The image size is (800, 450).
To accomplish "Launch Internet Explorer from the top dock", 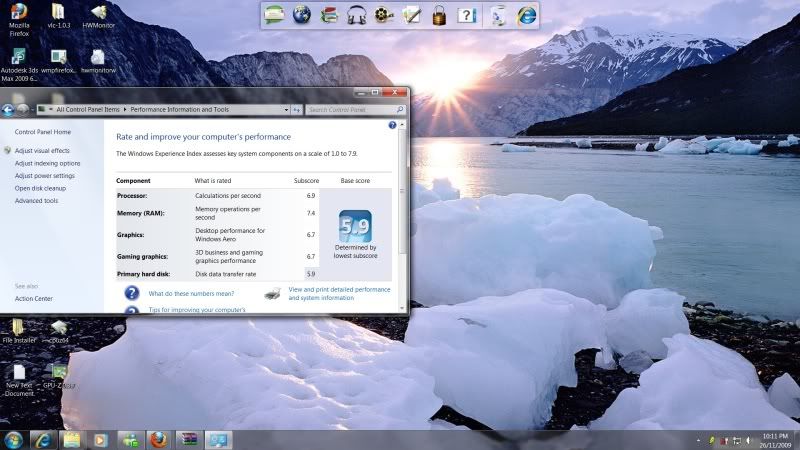I will coord(526,15).
